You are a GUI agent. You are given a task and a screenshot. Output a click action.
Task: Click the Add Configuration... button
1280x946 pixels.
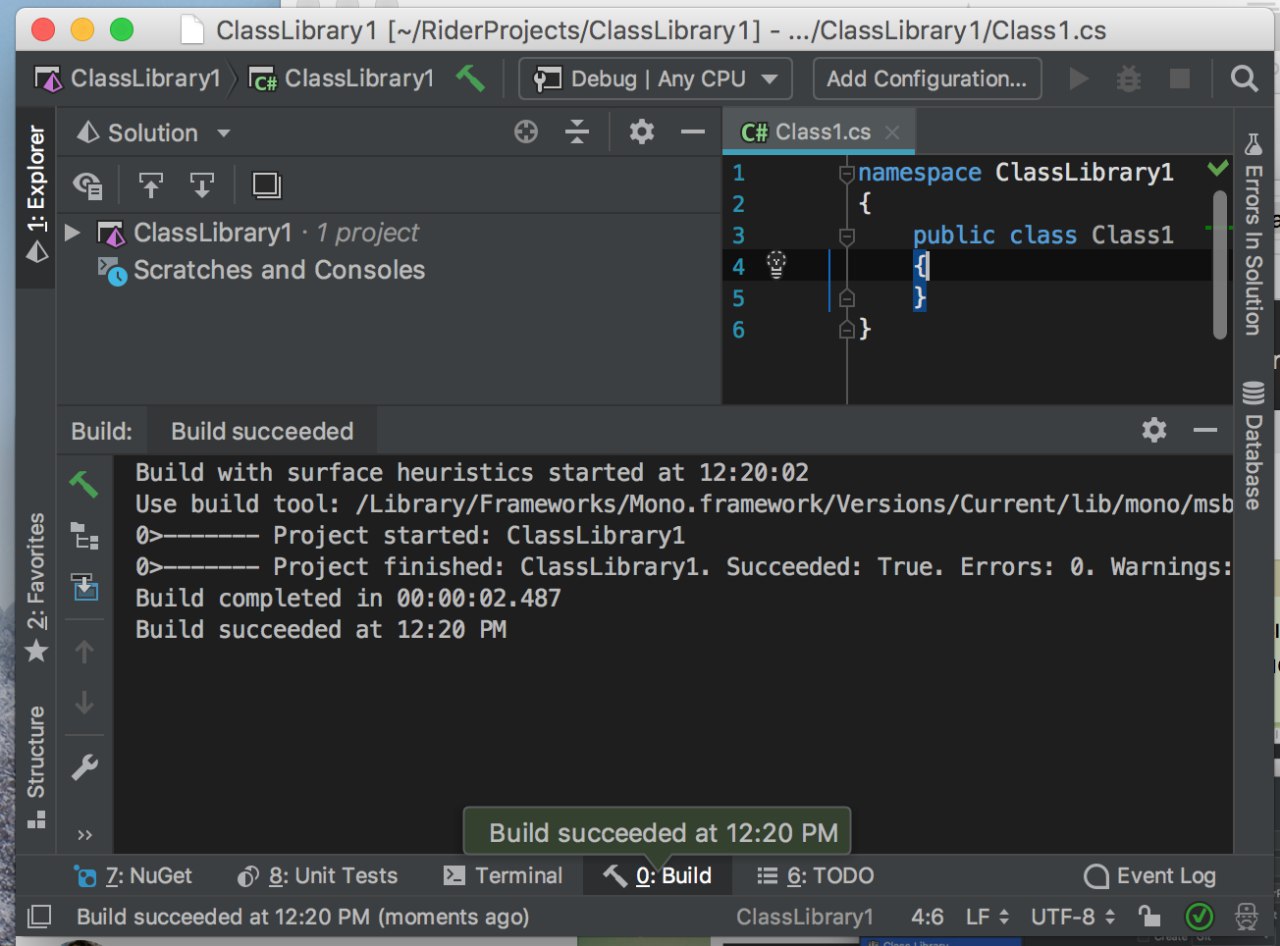point(926,79)
